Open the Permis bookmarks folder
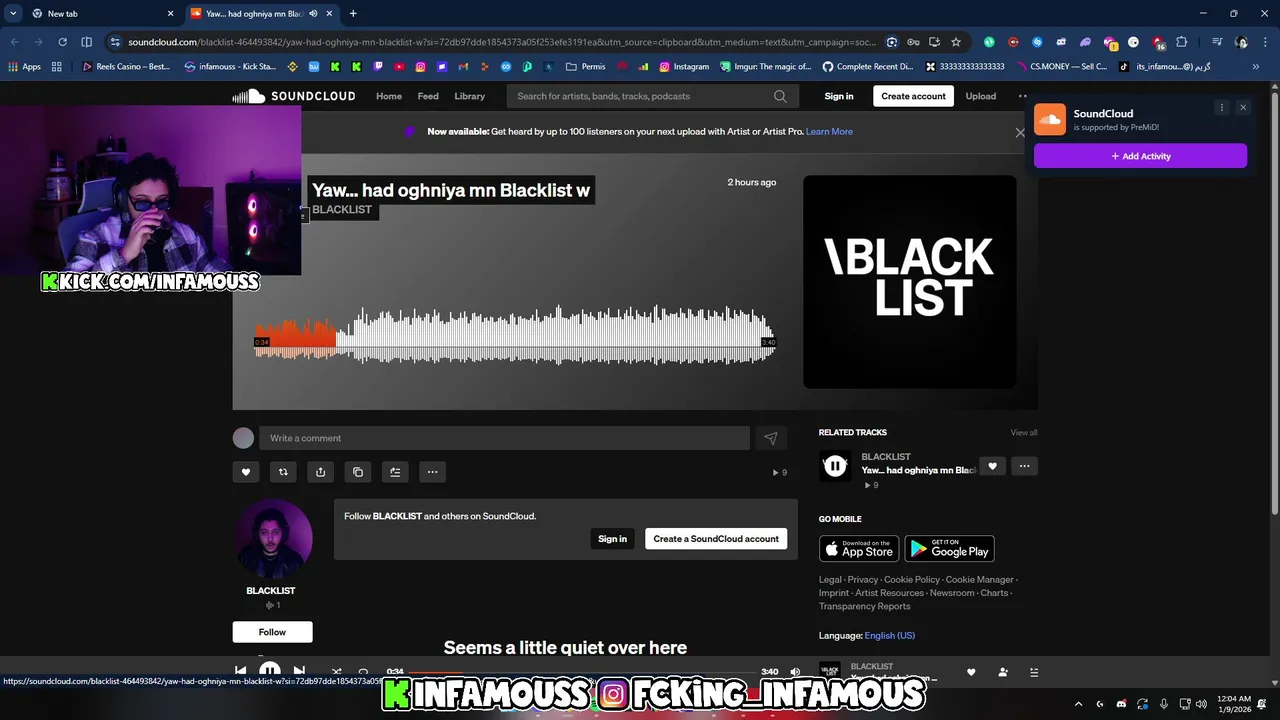Screen dimensions: 1280x720 pos(585,67)
